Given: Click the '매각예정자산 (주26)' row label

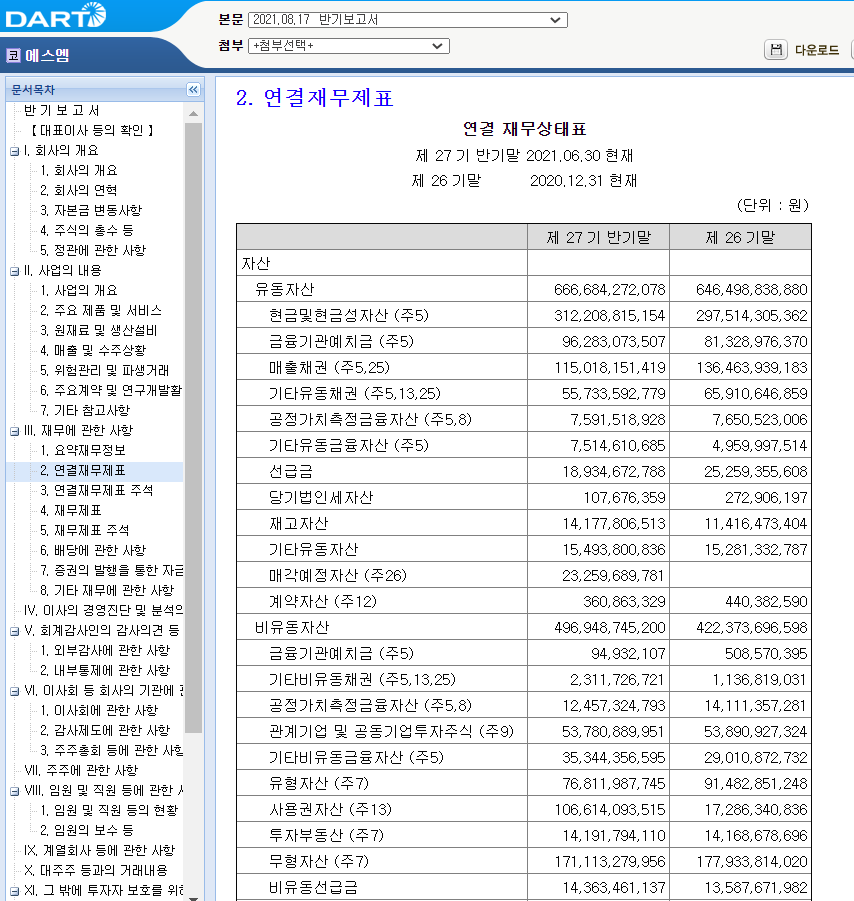Looking at the screenshot, I should 338,576.
